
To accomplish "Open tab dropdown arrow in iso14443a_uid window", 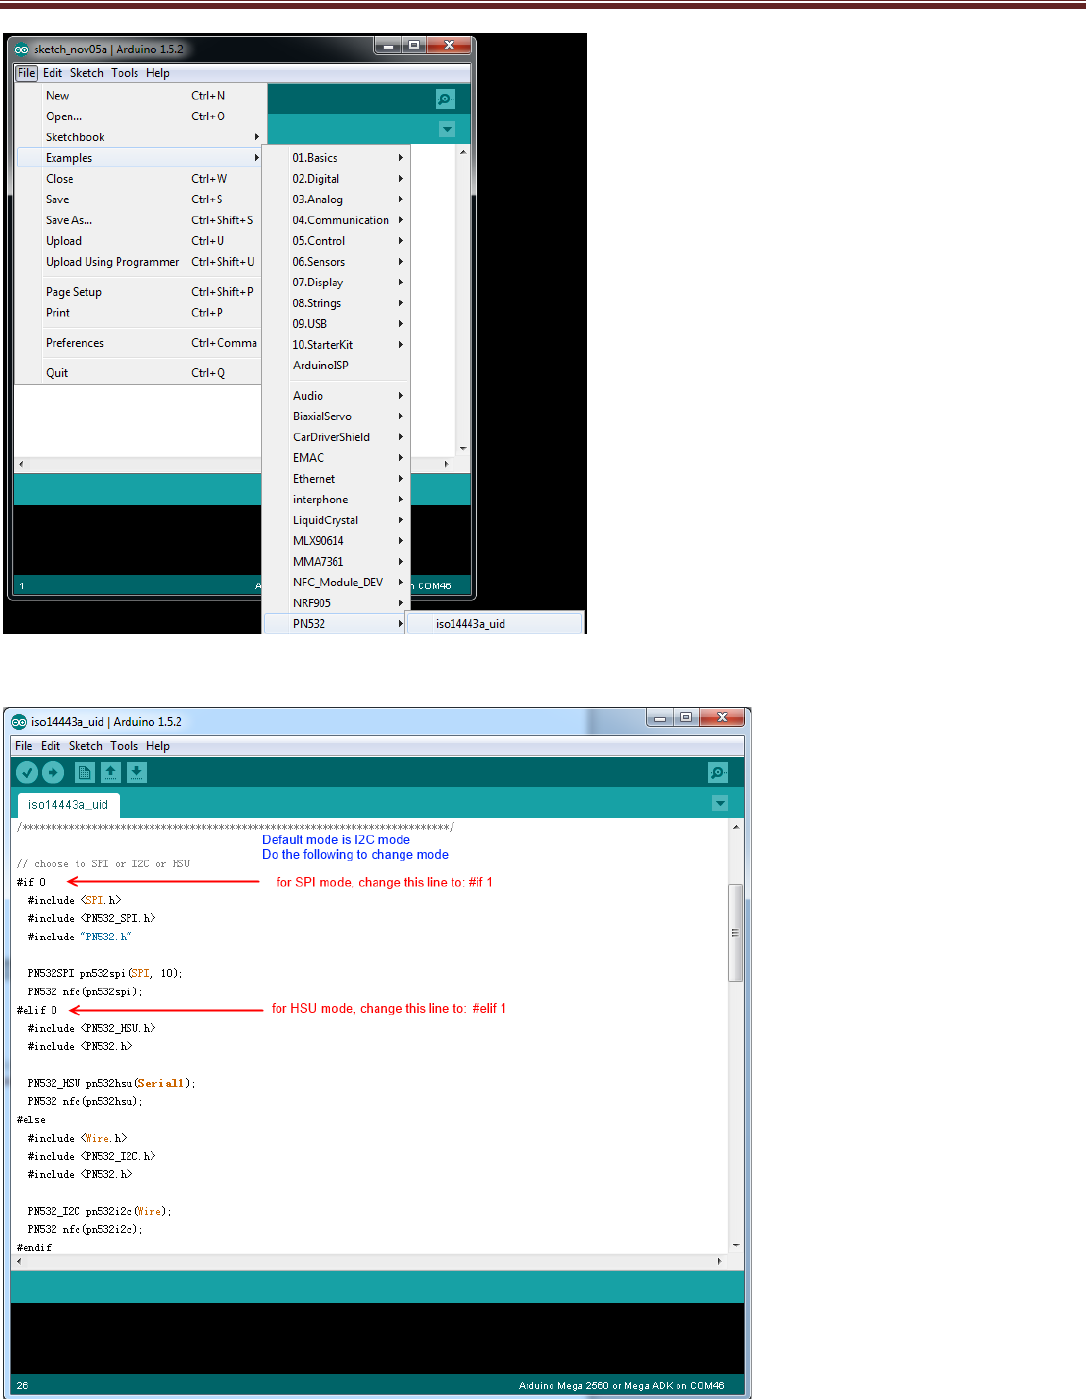I will 720,803.
